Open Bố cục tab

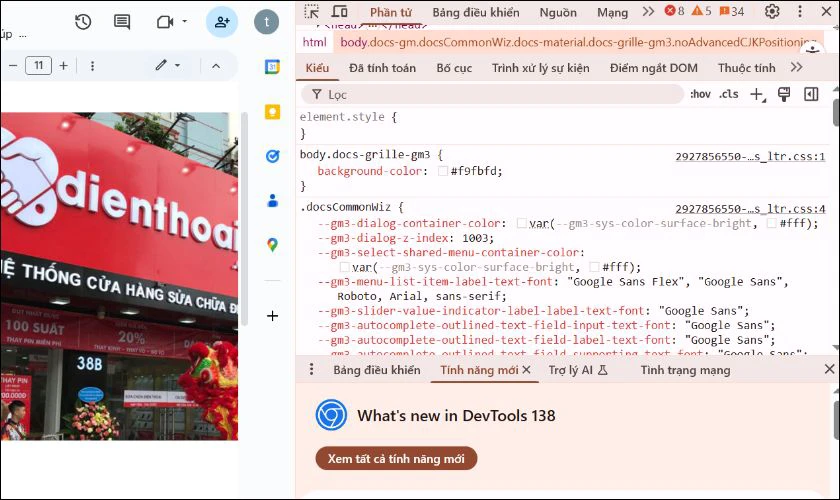454,68
